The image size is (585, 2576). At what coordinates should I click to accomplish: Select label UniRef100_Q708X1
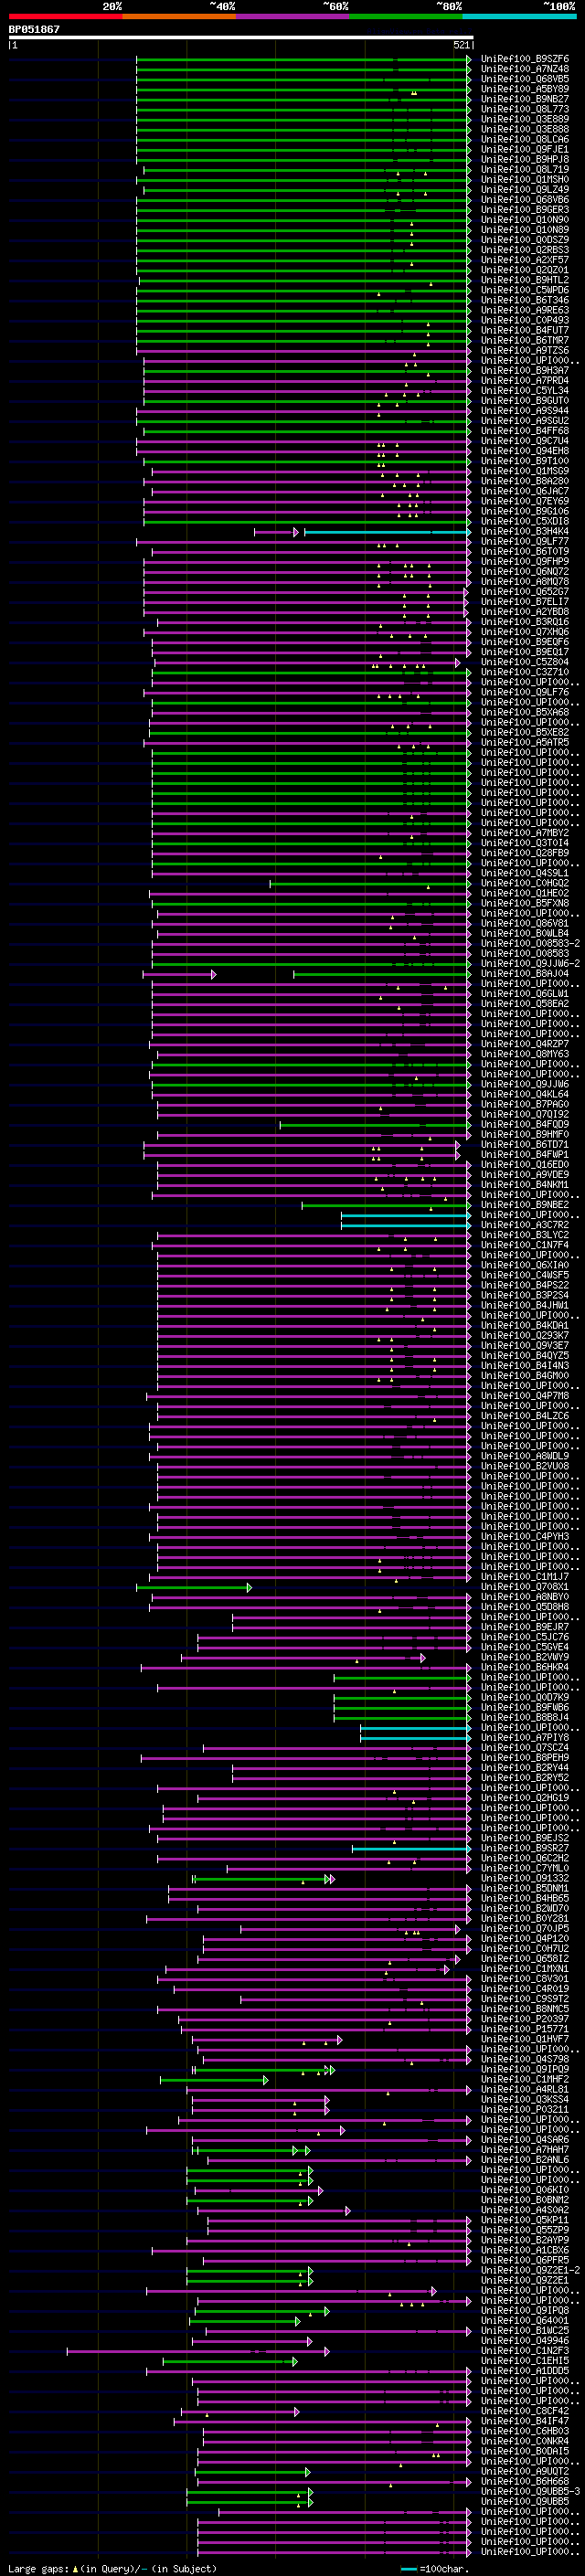(525, 1587)
